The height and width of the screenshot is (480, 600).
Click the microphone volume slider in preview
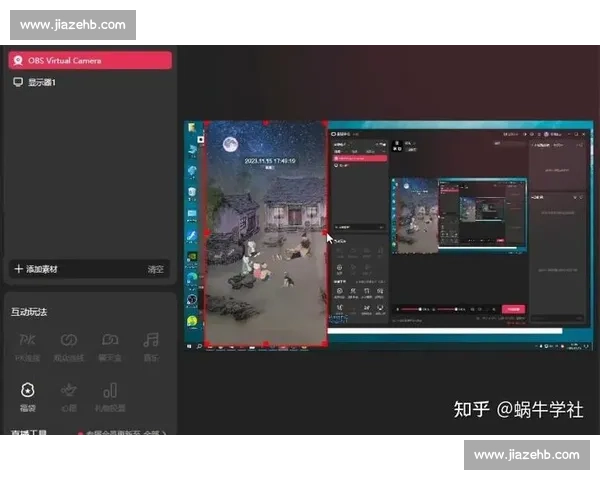[412, 309]
